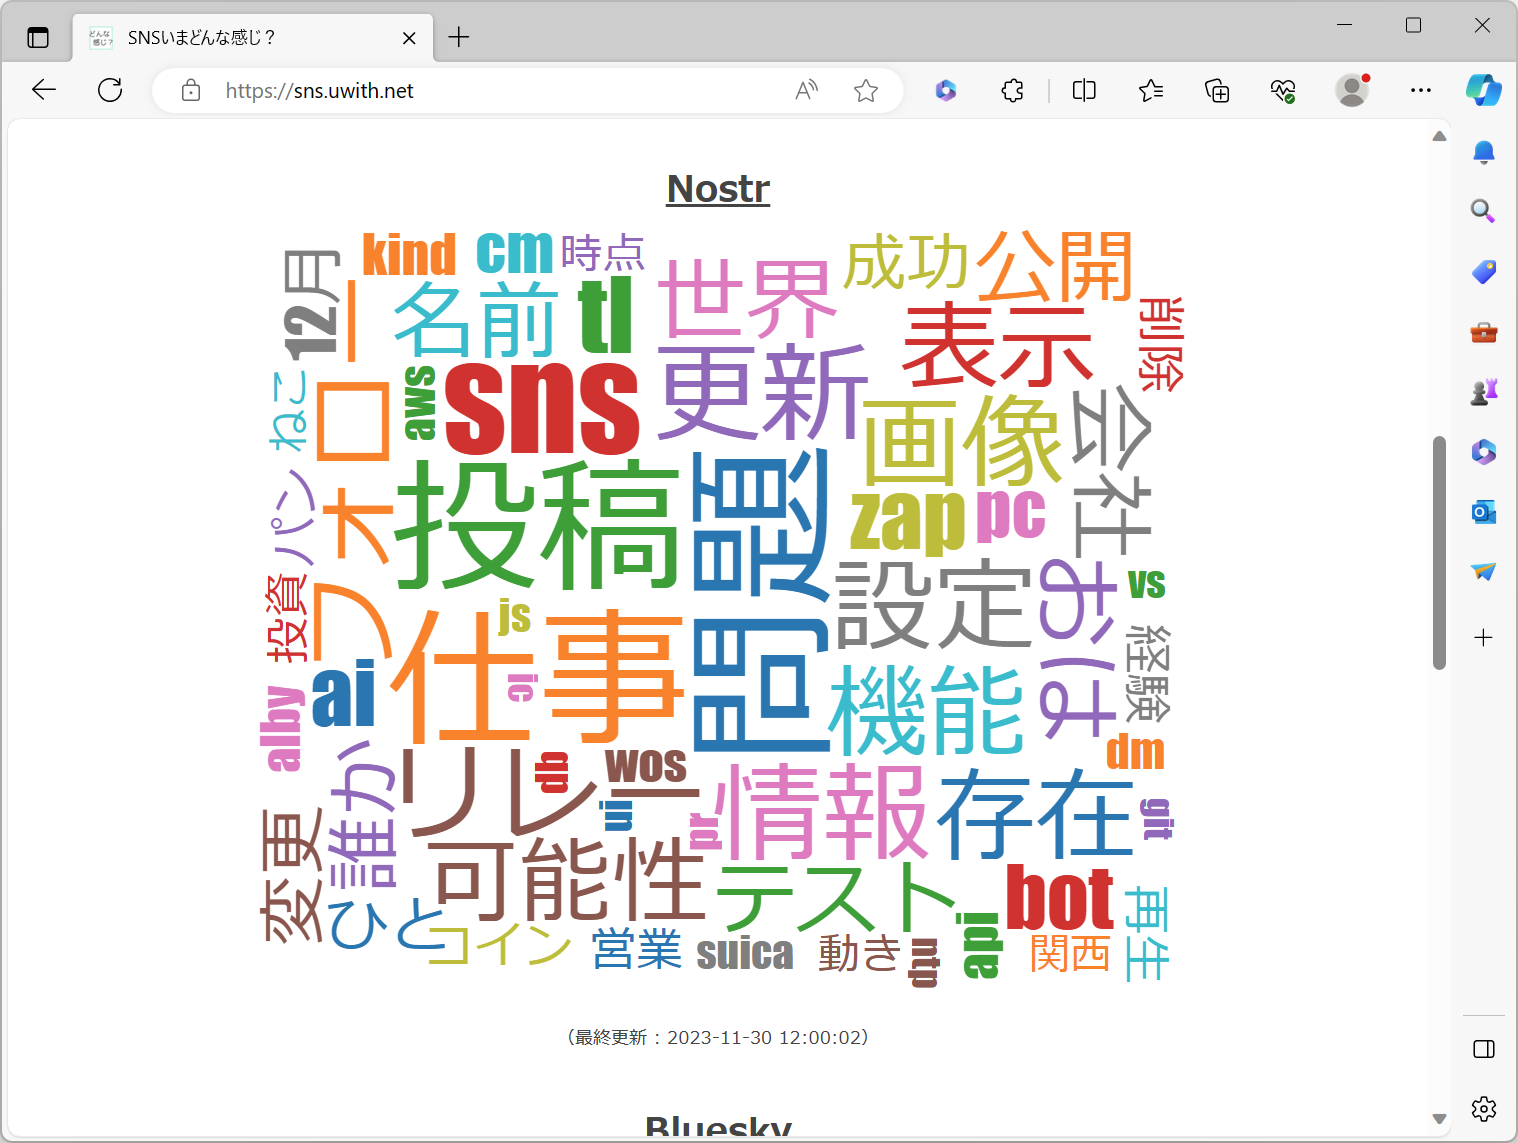Open the Collections icon
Viewport: 1518px width, 1143px height.
click(x=1217, y=90)
